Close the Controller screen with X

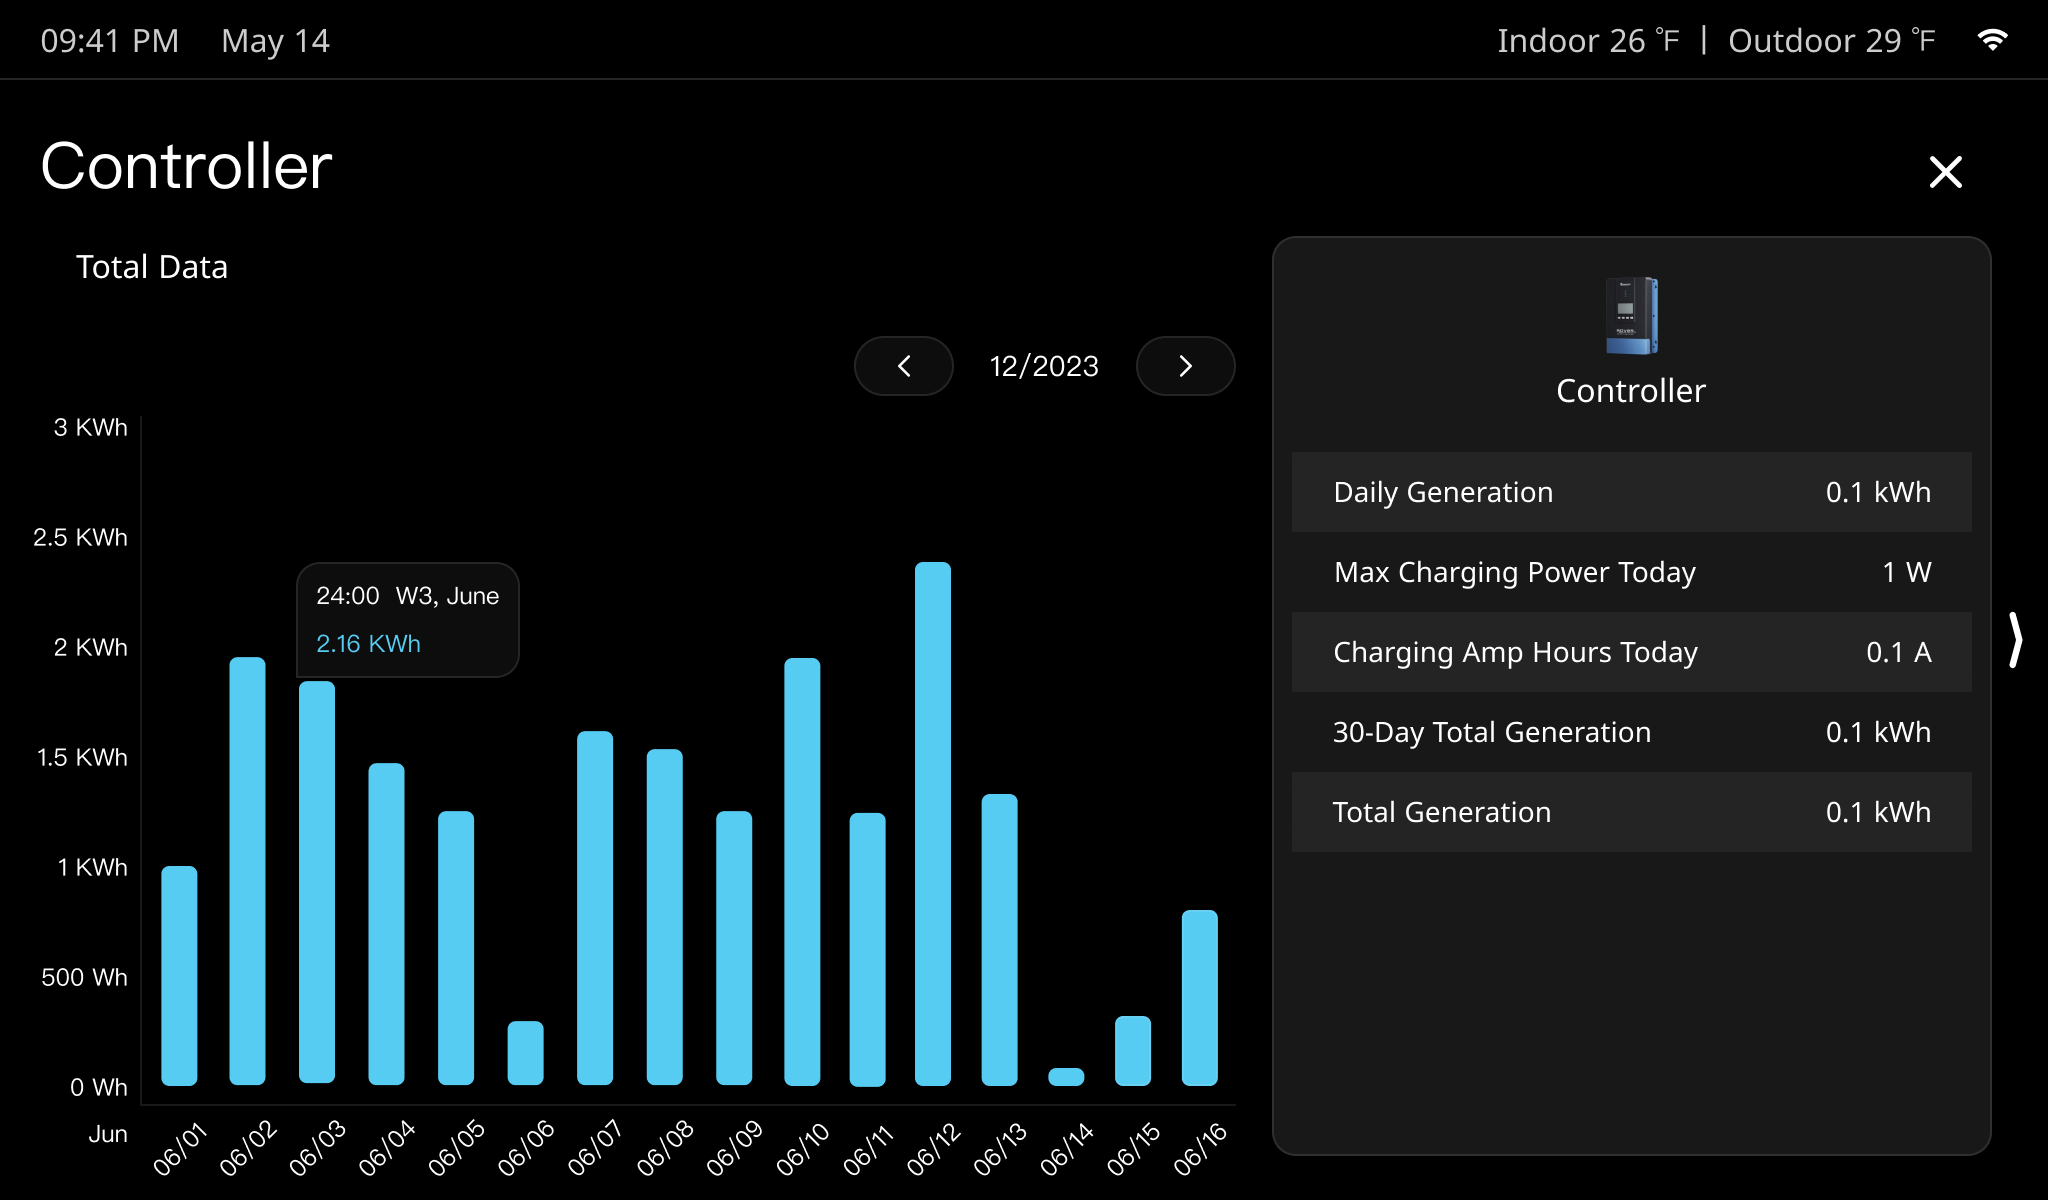(1945, 172)
